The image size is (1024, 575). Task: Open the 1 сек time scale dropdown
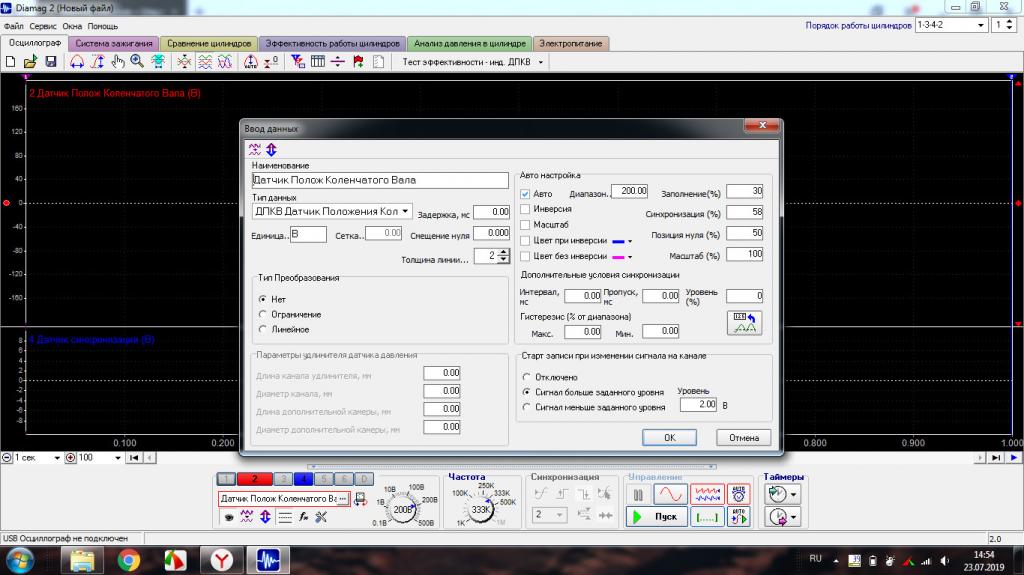(57, 458)
